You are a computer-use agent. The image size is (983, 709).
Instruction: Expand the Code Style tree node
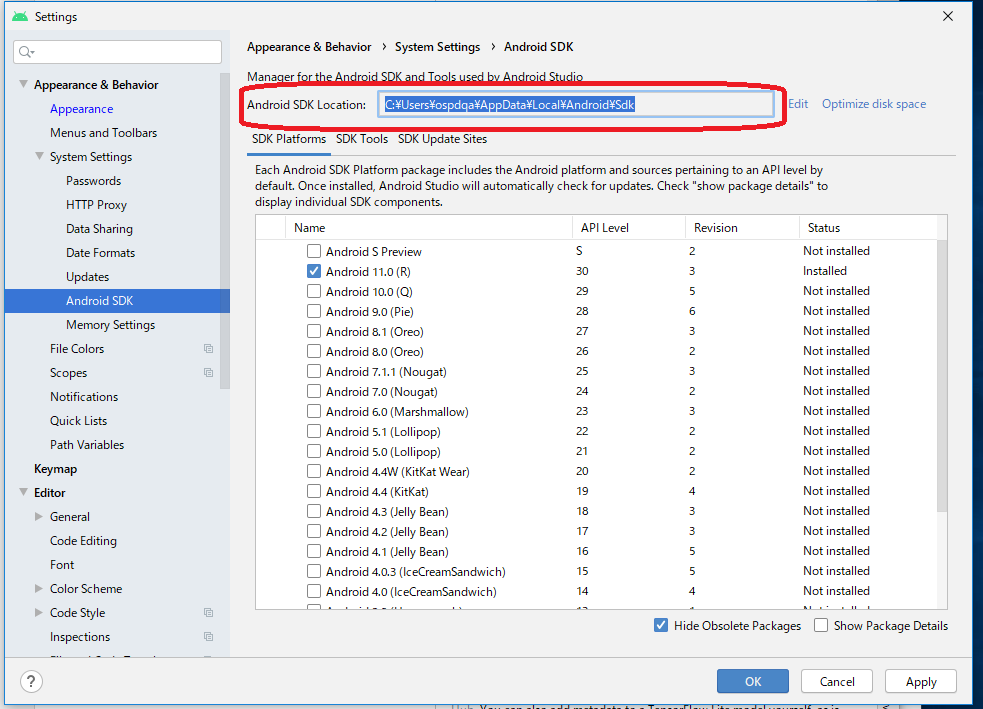39,612
